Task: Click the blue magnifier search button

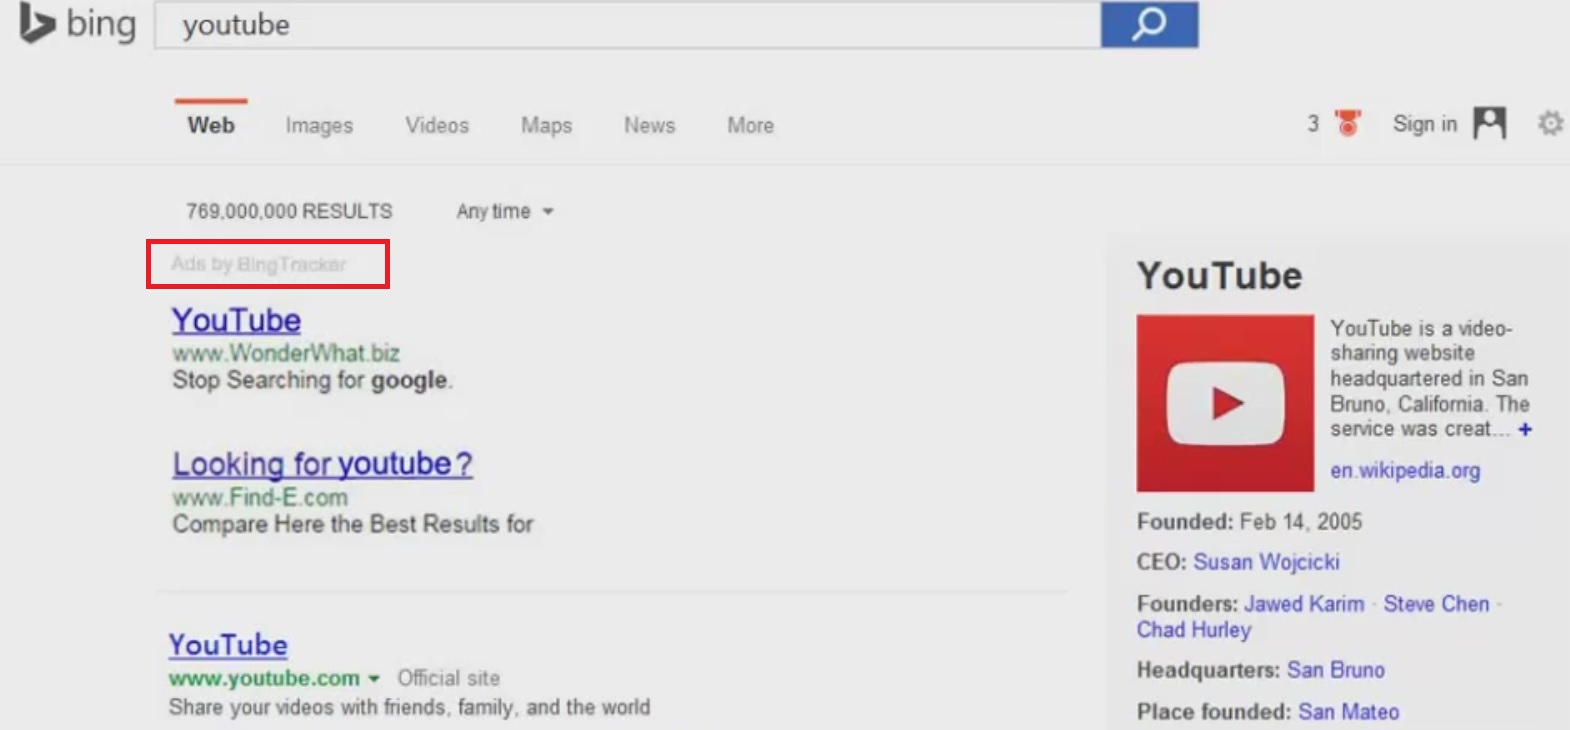Action: pyautogui.click(x=1149, y=24)
